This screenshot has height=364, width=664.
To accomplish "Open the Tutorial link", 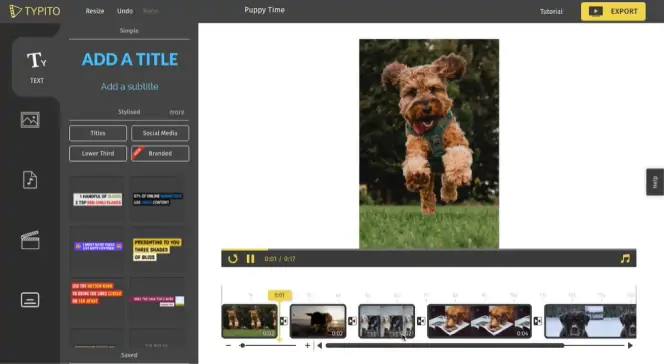I will click(x=551, y=11).
